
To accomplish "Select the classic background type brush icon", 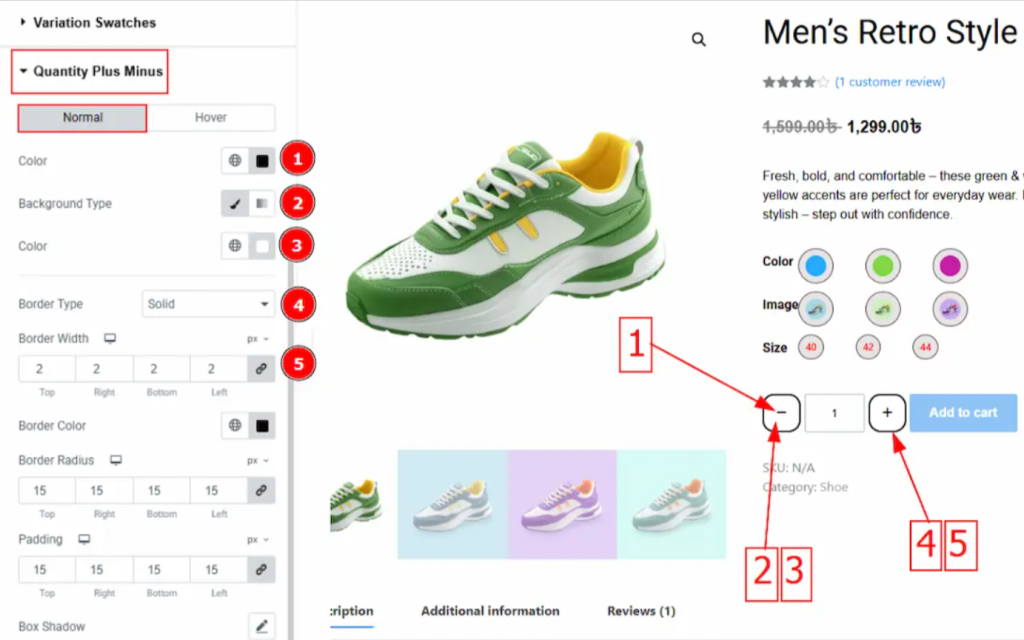I will [x=235, y=204].
